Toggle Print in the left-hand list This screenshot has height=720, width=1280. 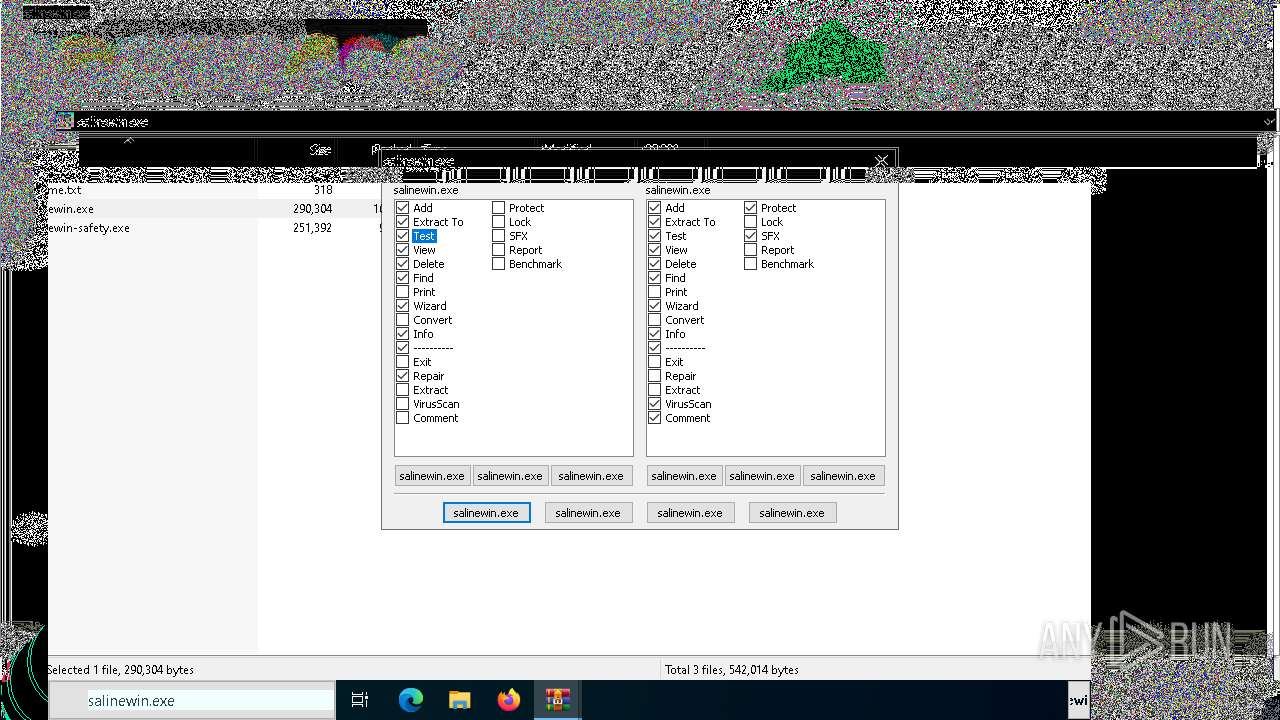pyautogui.click(x=403, y=292)
